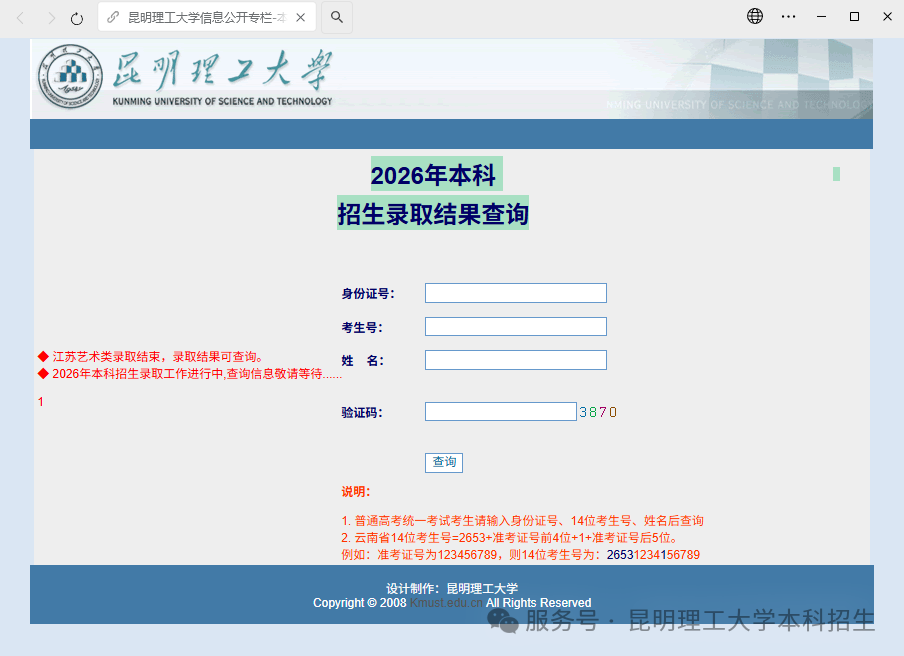This screenshot has height=656, width=904.
Task: Click the example line starting 例如
Action: 520,555
